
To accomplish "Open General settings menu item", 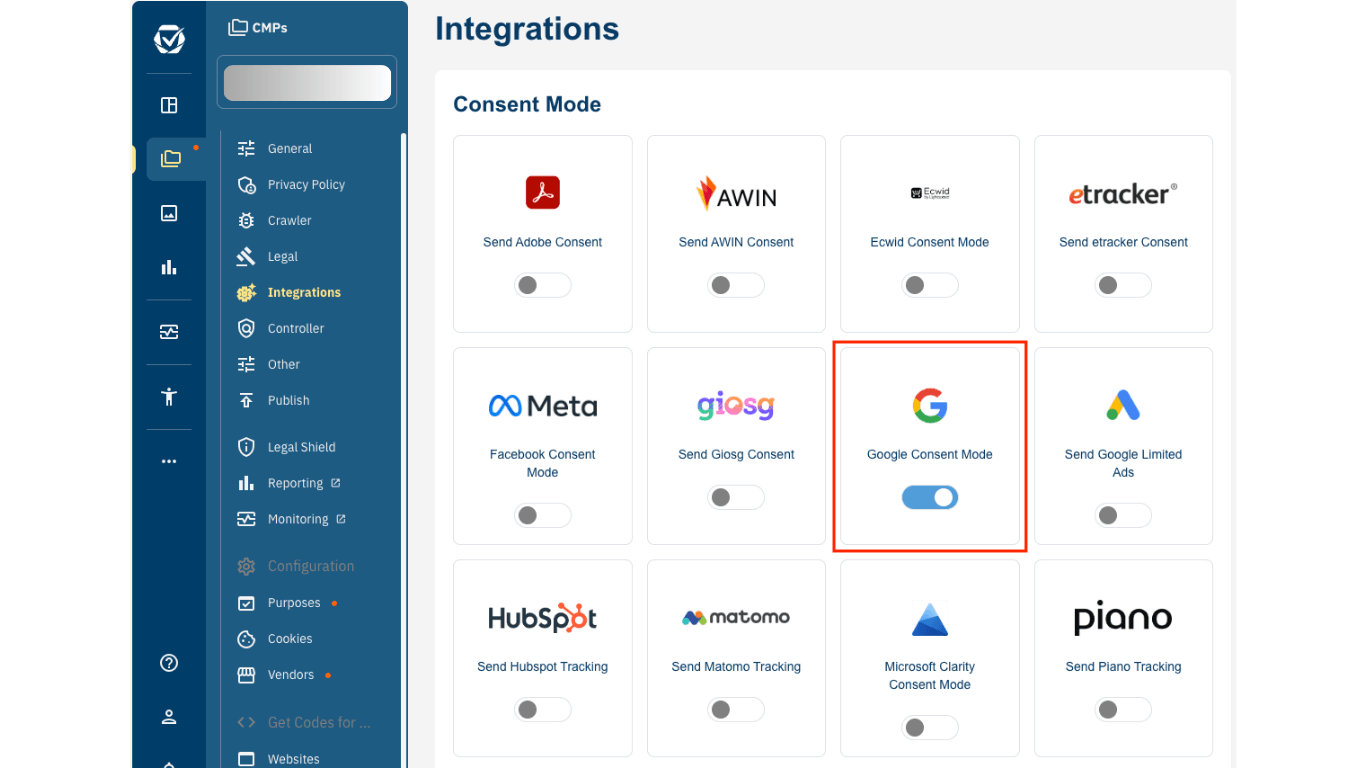I will [276, 148].
